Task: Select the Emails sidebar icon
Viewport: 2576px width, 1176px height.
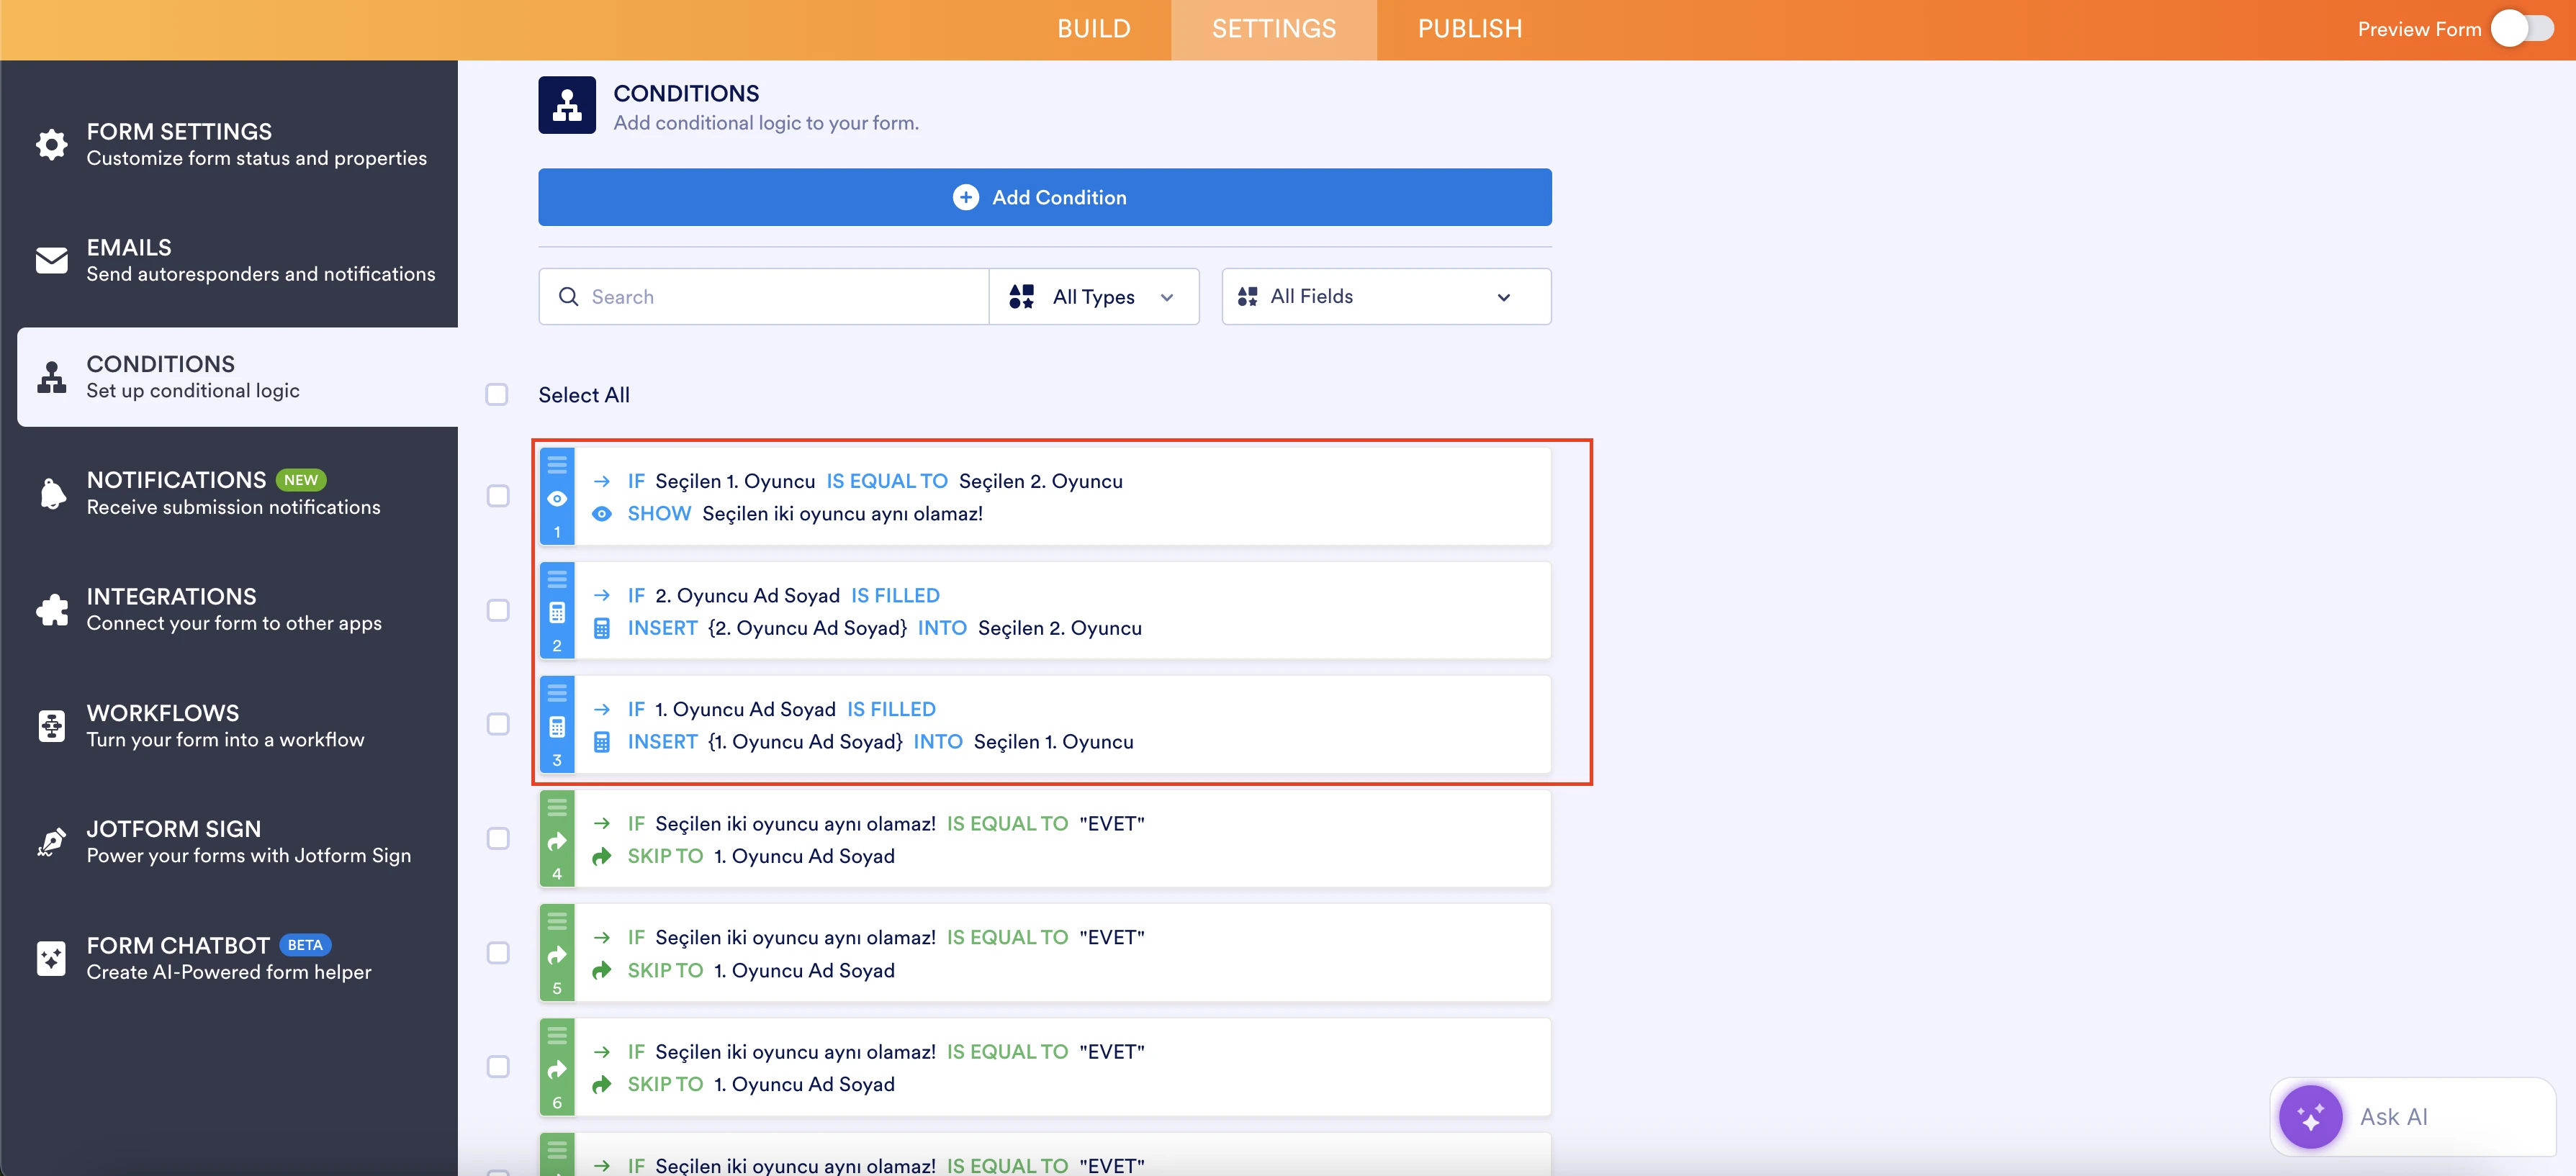Action: (51, 260)
